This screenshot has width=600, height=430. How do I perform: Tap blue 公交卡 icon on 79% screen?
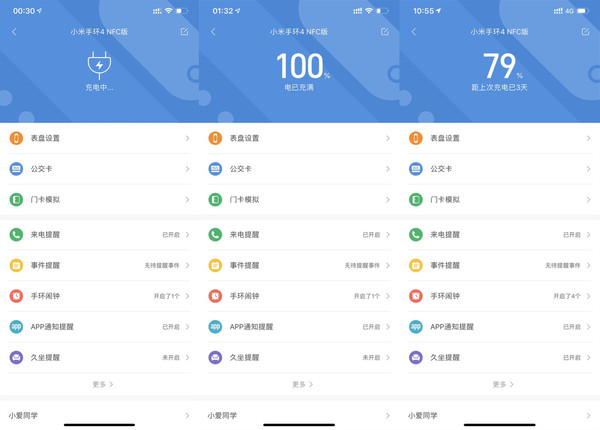point(416,169)
